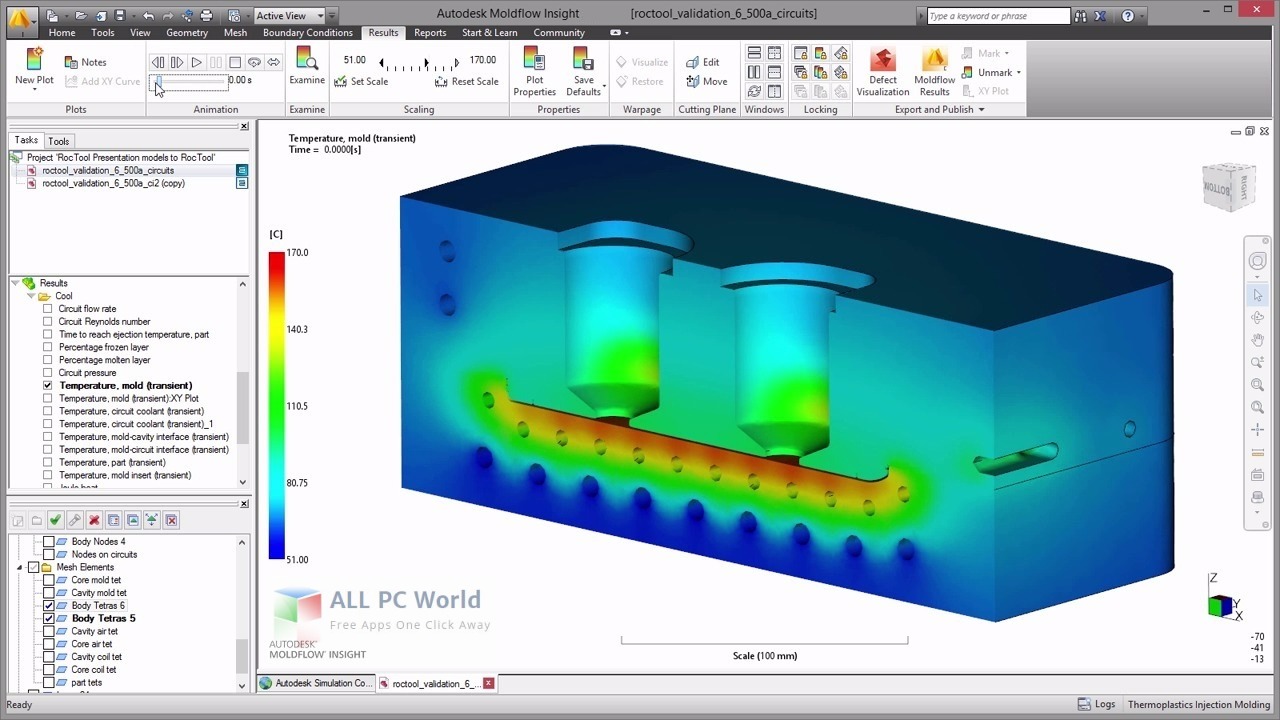Switch to the Autodesk Simulation tab at bottom

tap(317, 683)
